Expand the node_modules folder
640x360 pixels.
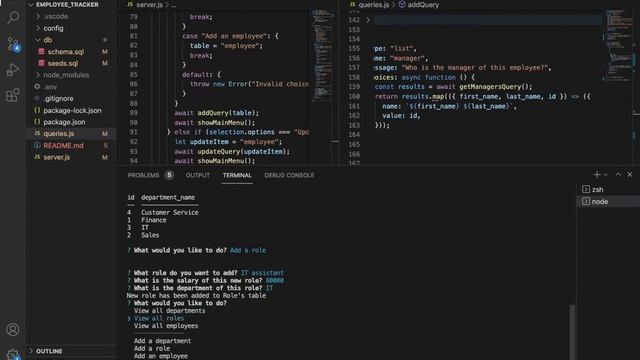click(x=66, y=75)
